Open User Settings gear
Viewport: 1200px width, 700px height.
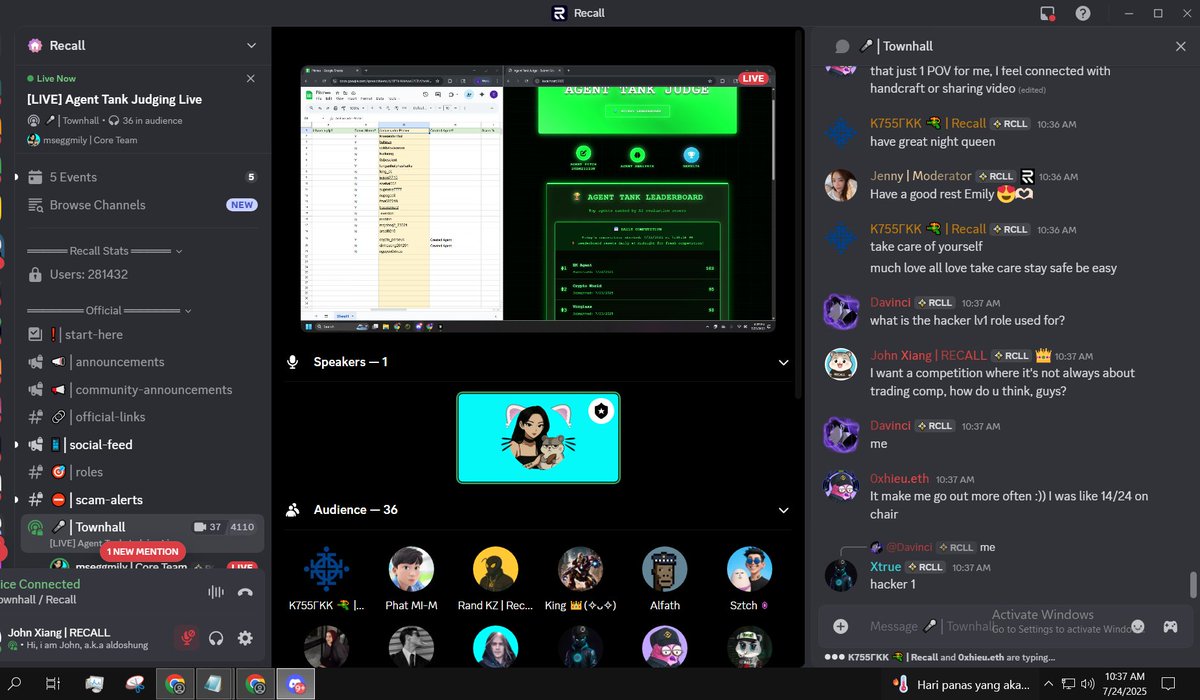click(245, 638)
